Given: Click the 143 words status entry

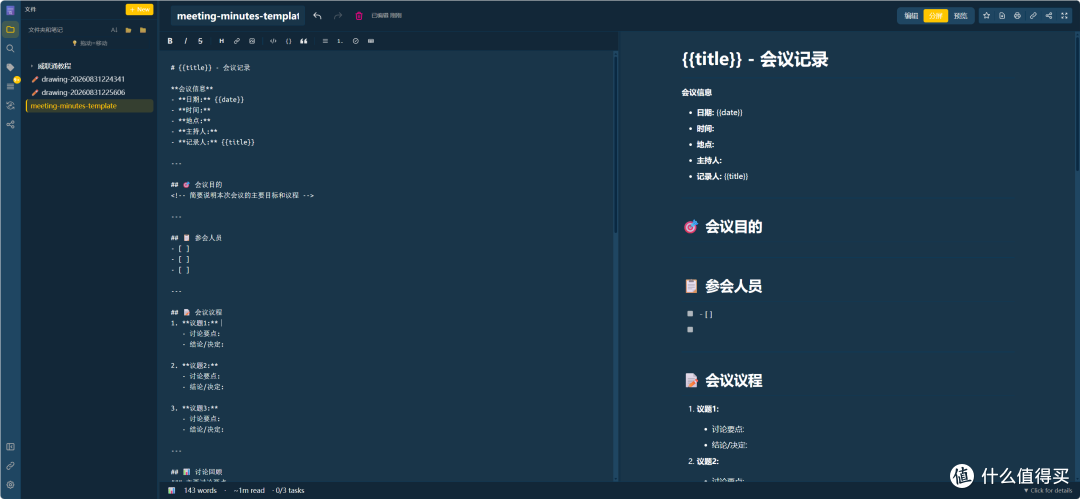Looking at the screenshot, I should coord(200,490).
